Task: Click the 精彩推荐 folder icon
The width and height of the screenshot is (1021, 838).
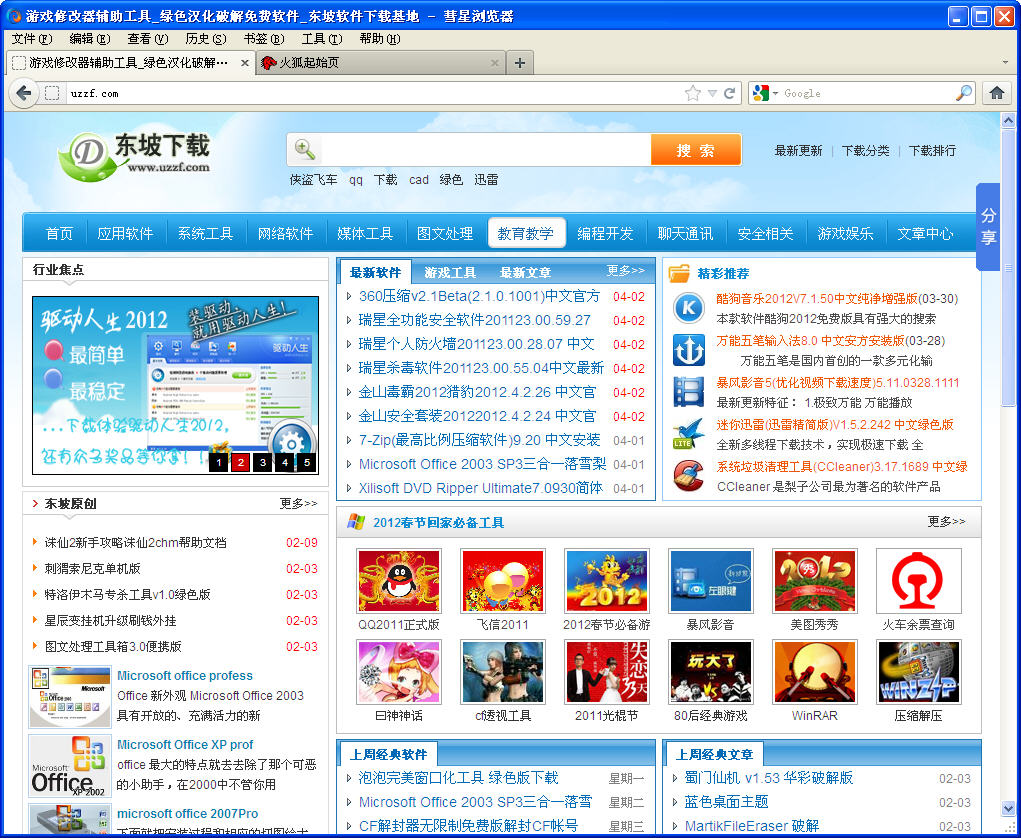Action: 679,273
